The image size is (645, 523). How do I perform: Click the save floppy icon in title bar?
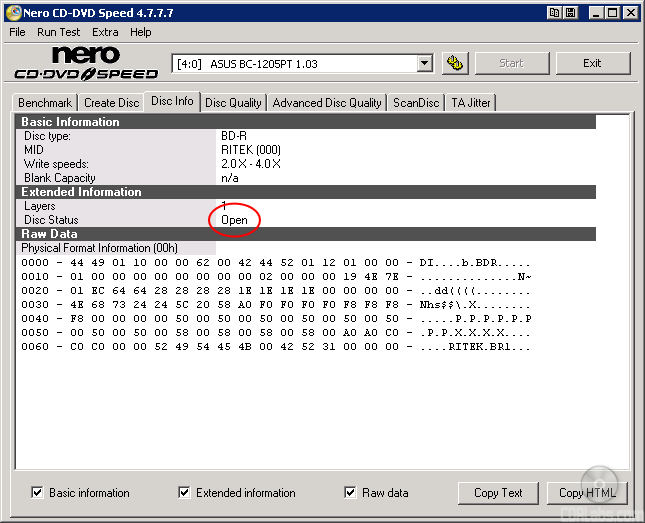click(x=570, y=12)
